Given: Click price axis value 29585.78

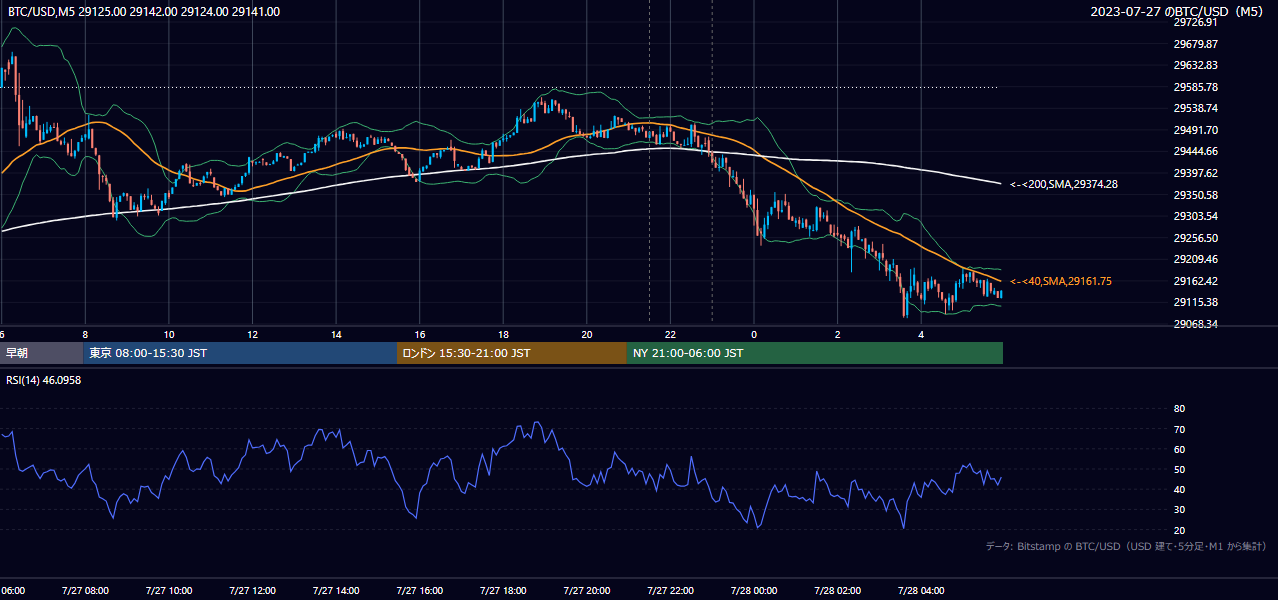Looking at the screenshot, I should point(1195,87).
